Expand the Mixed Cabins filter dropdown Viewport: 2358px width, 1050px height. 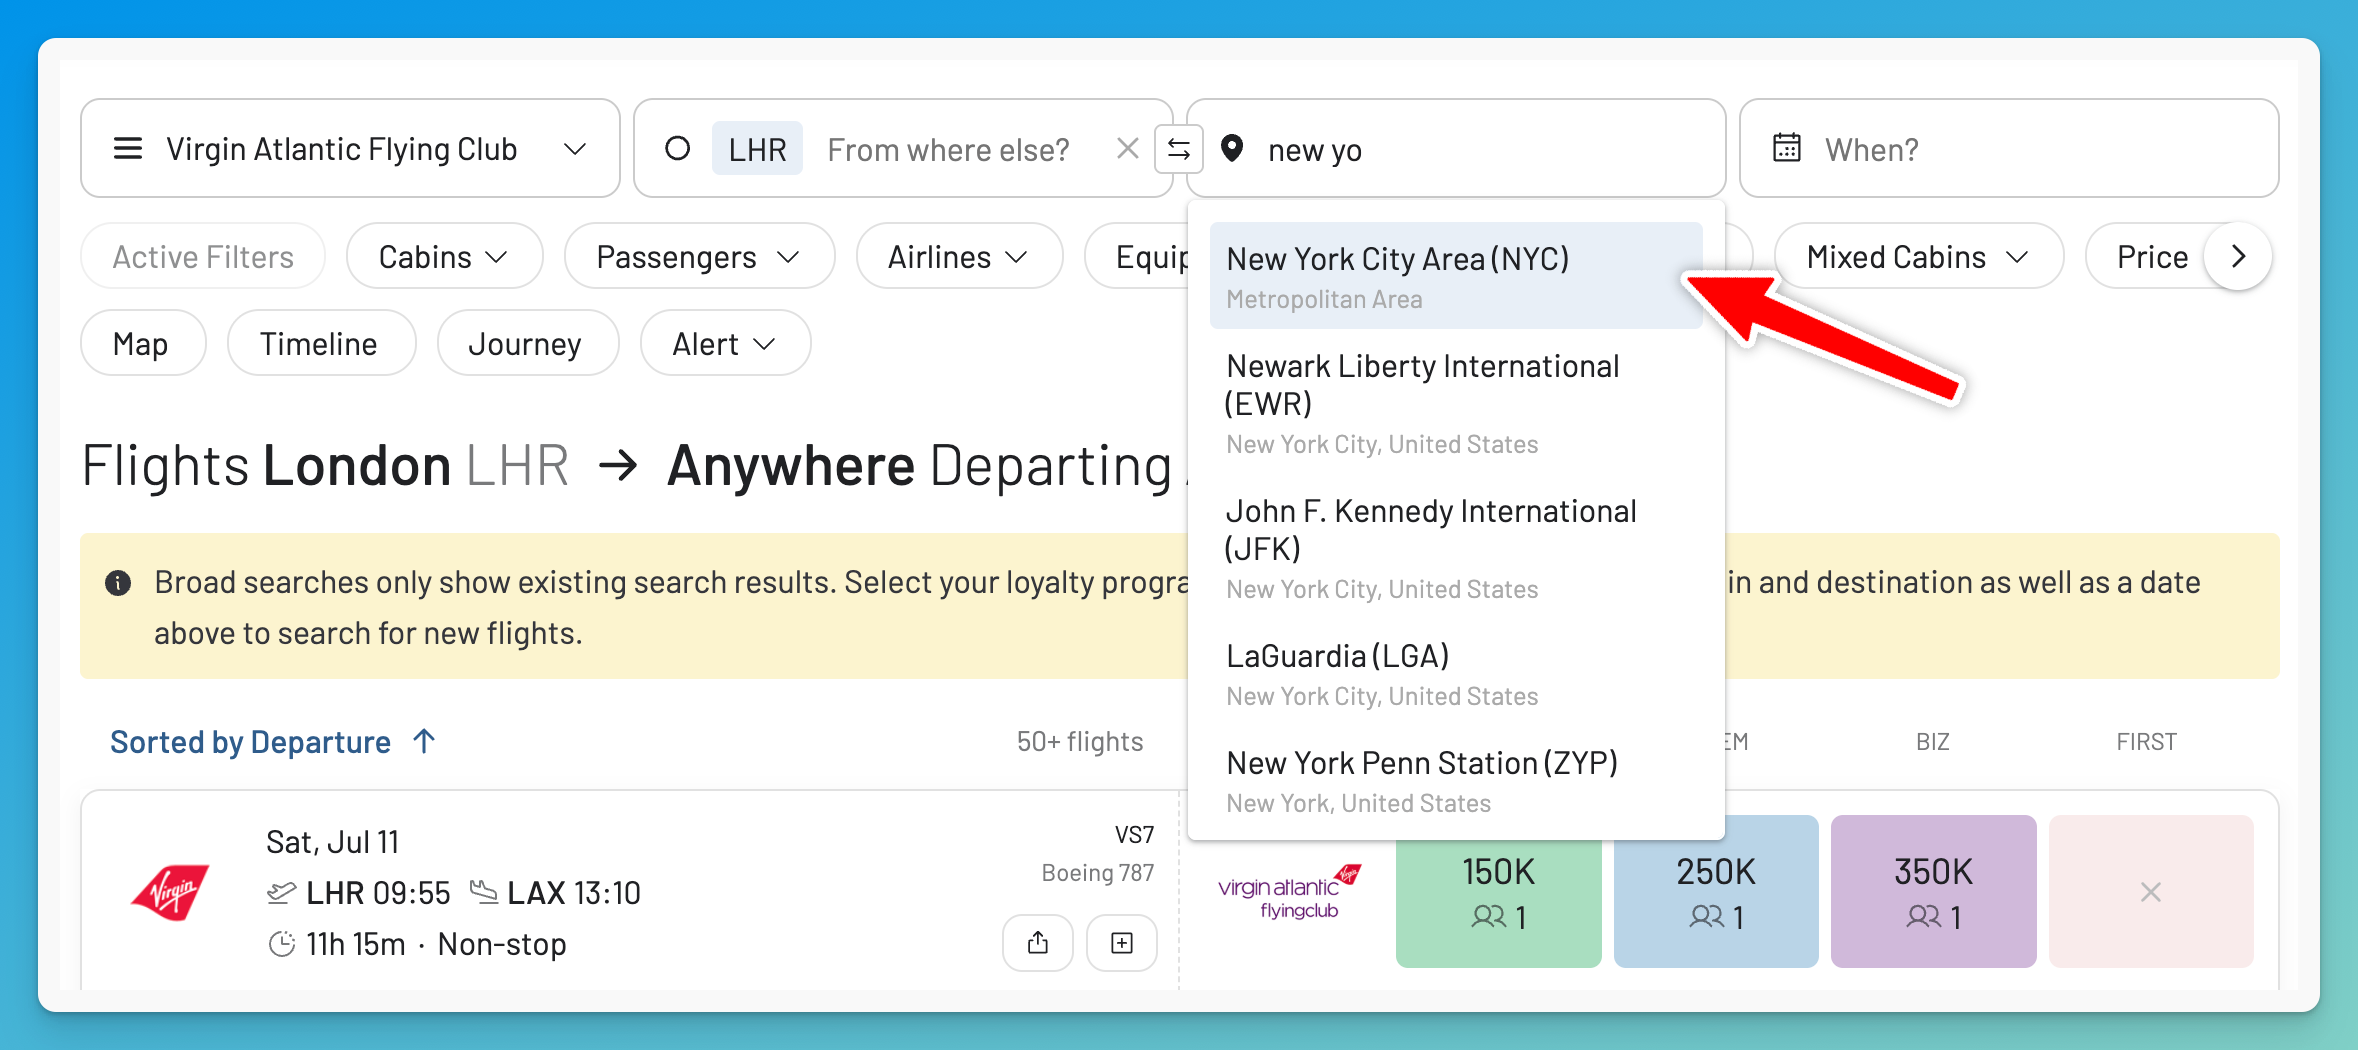1918,257
